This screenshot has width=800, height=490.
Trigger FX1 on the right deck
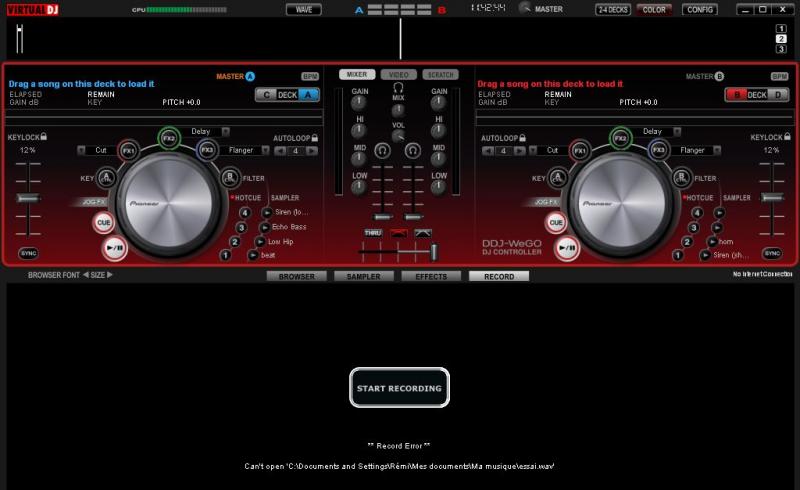580,151
